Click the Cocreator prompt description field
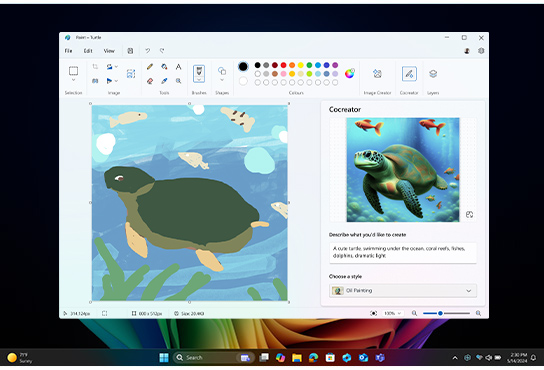Viewport: 544px width, 370px height. point(403,252)
